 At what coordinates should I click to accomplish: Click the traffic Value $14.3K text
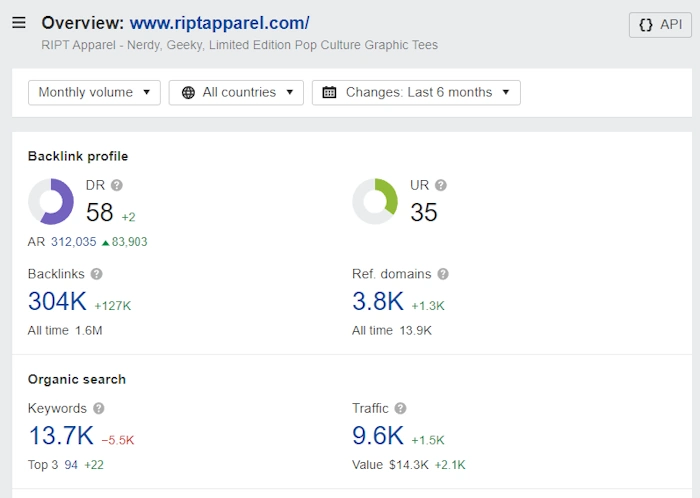pyautogui.click(x=390, y=465)
